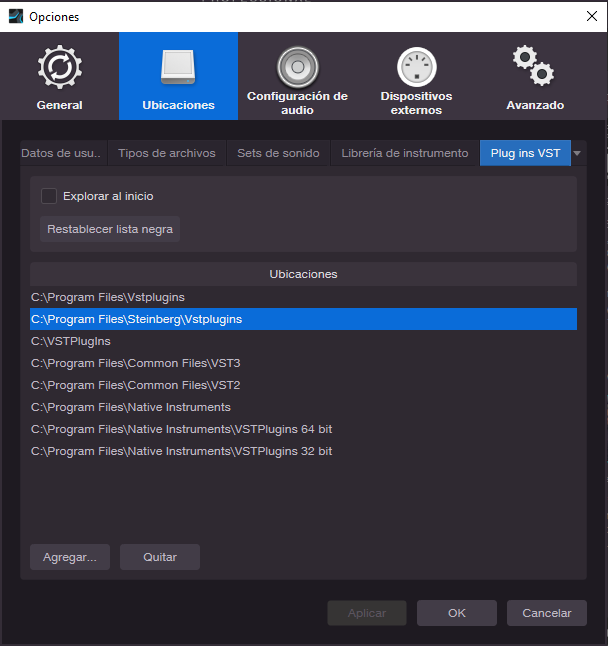Confirm with the OK button
The image size is (608, 646).
click(x=457, y=613)
